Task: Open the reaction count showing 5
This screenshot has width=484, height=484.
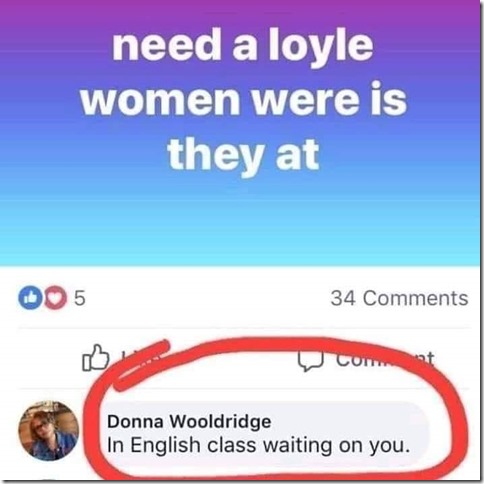Action: pos(80,298)
